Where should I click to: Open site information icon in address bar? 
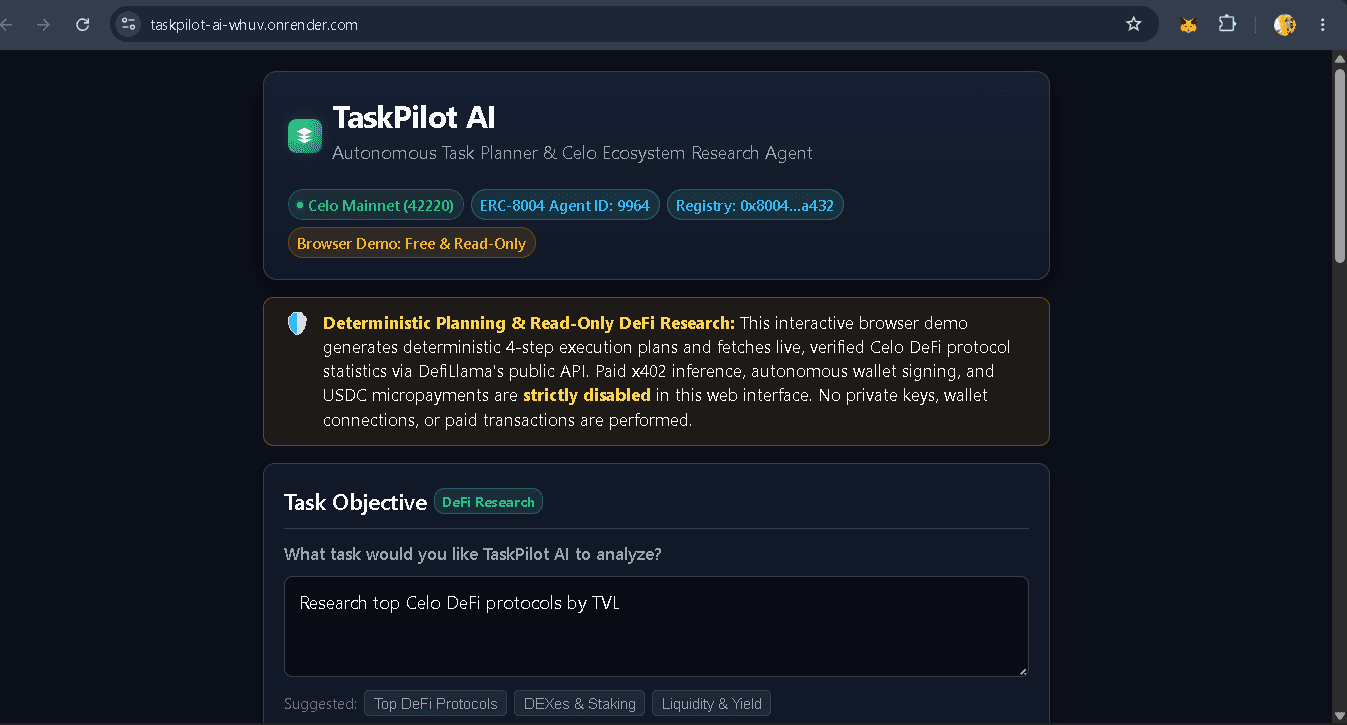[128, 24]
